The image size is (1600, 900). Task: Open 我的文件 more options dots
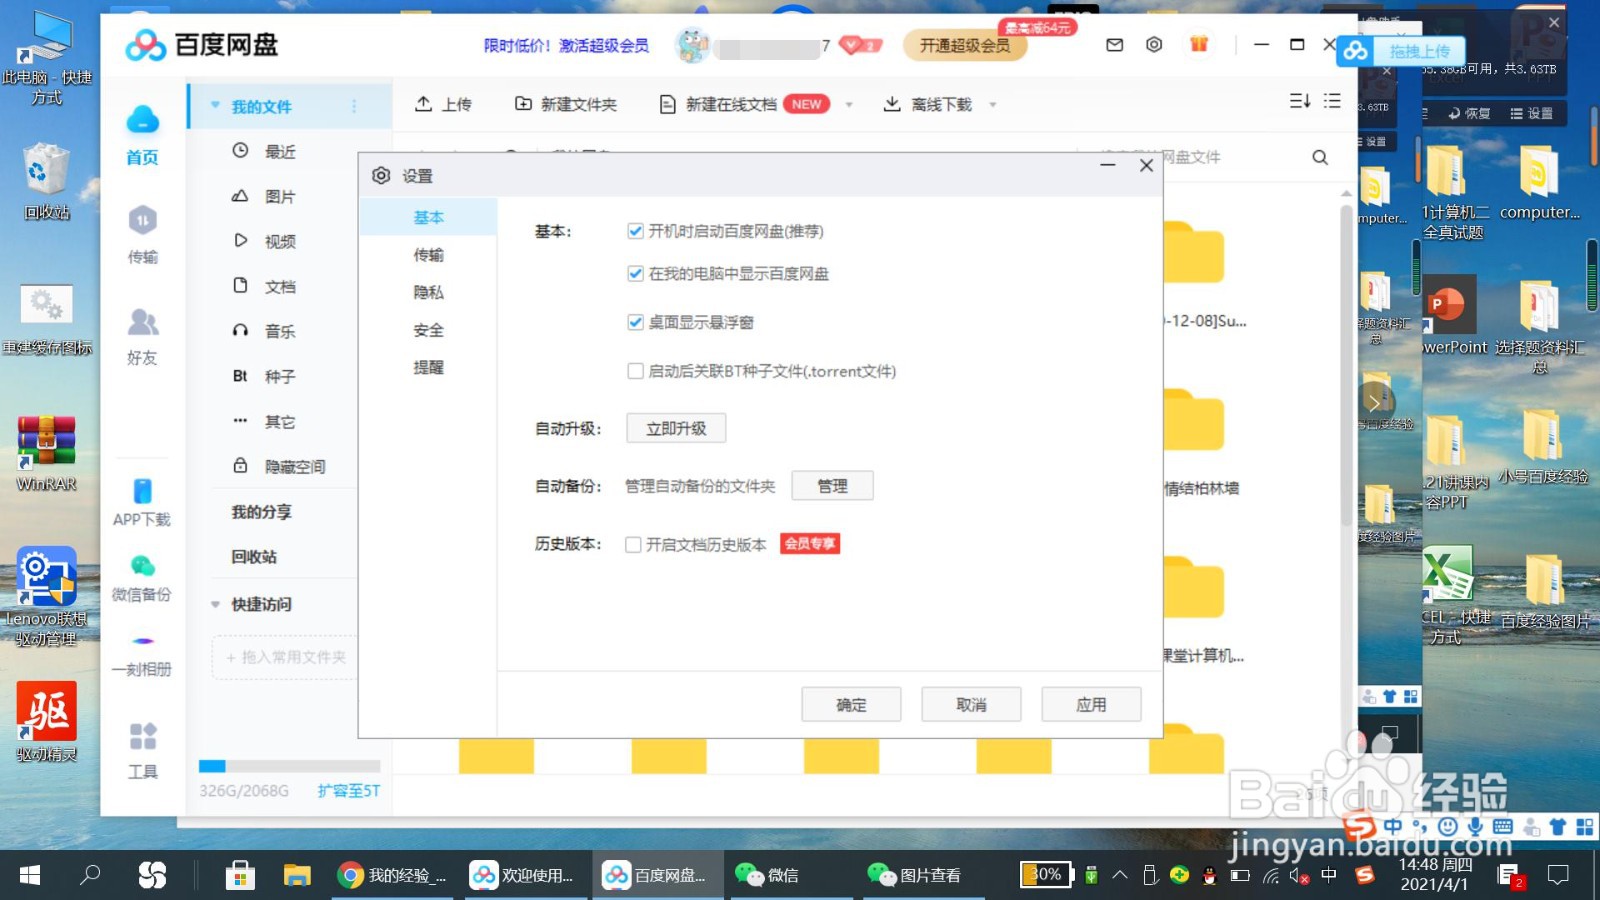354,106
